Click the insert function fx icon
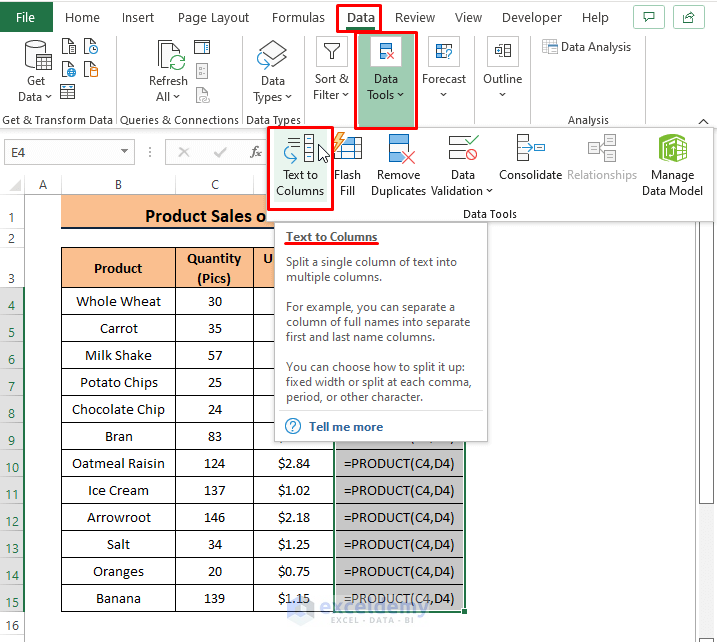 coord(257,153)
